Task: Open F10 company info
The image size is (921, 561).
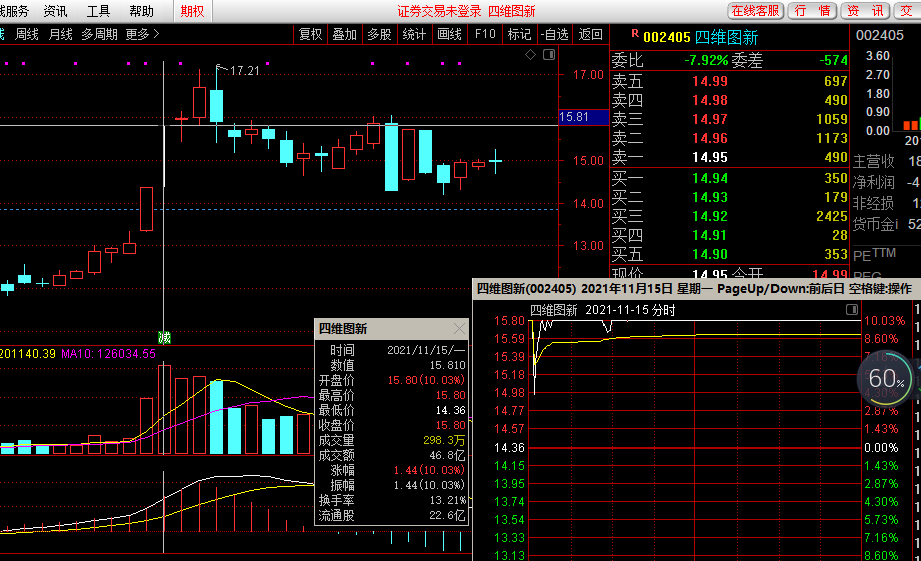Action: coord(485,35)
